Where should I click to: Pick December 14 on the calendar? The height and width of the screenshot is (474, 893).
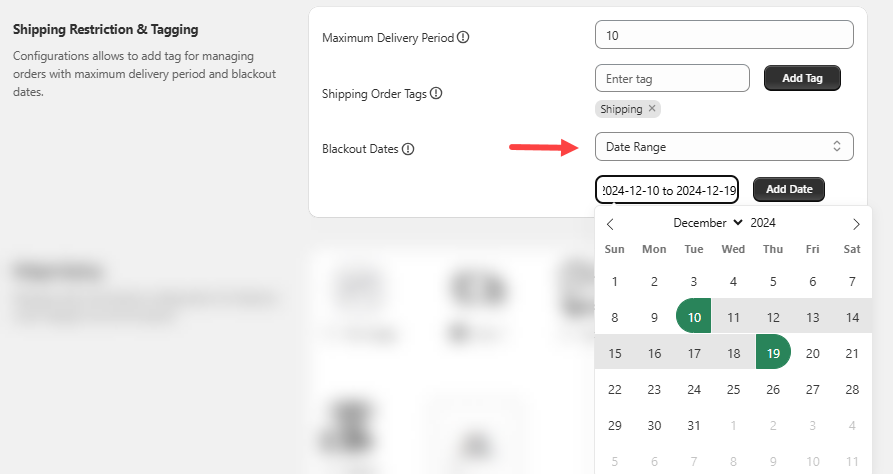(852, 318)
